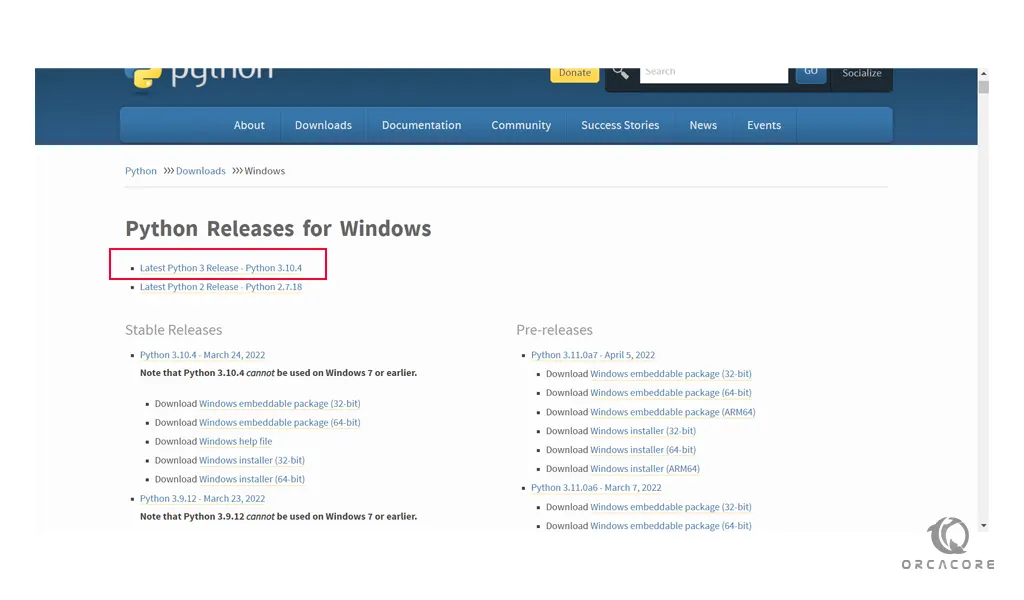Click the scrollbar up arrow
Viewport: 1024px width, 600px height.
click(984, 74)
